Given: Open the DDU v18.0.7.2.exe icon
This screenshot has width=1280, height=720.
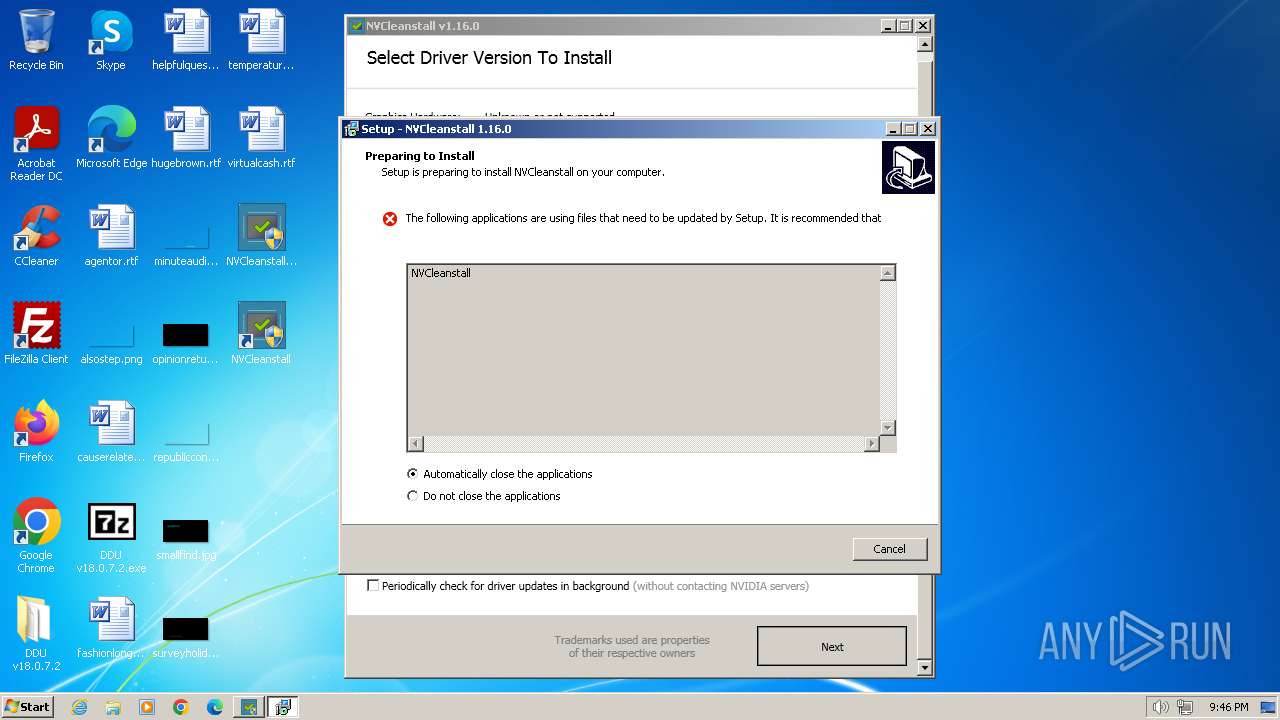Looking at the screenshot, I should (111, 536).
